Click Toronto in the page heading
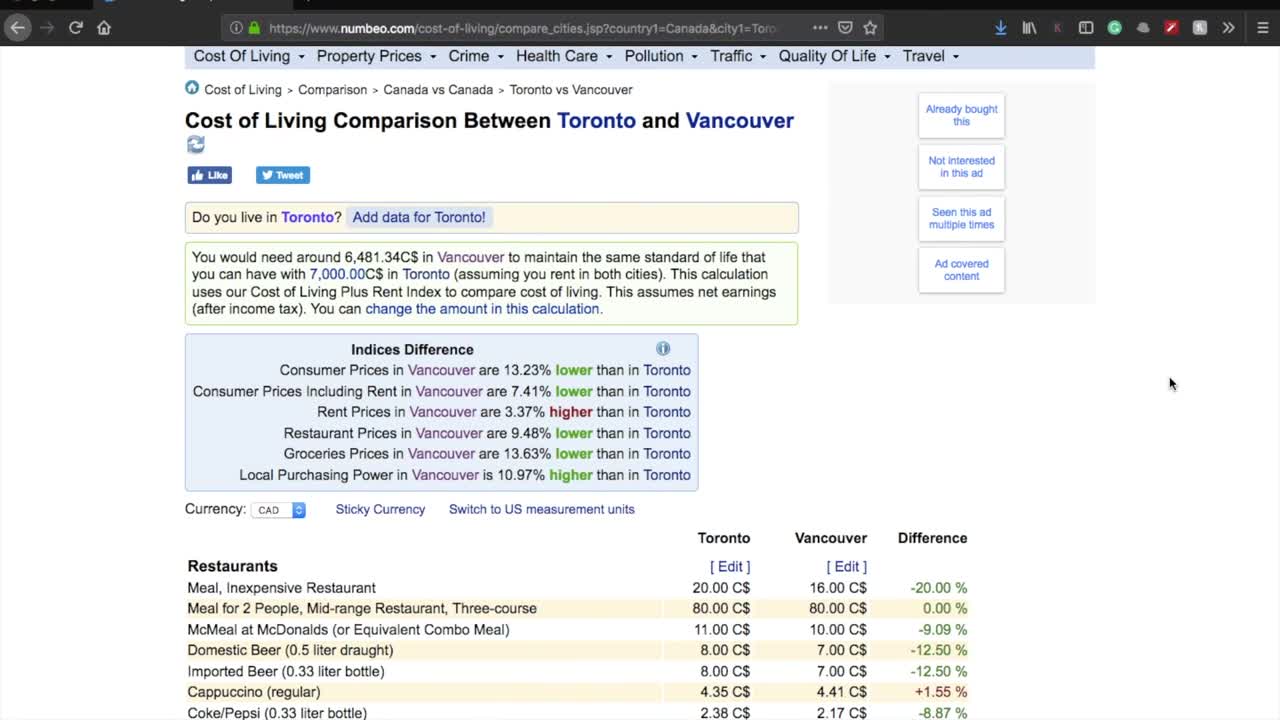The height and width of the screenshot is (720, 1280). pos(596,121)
